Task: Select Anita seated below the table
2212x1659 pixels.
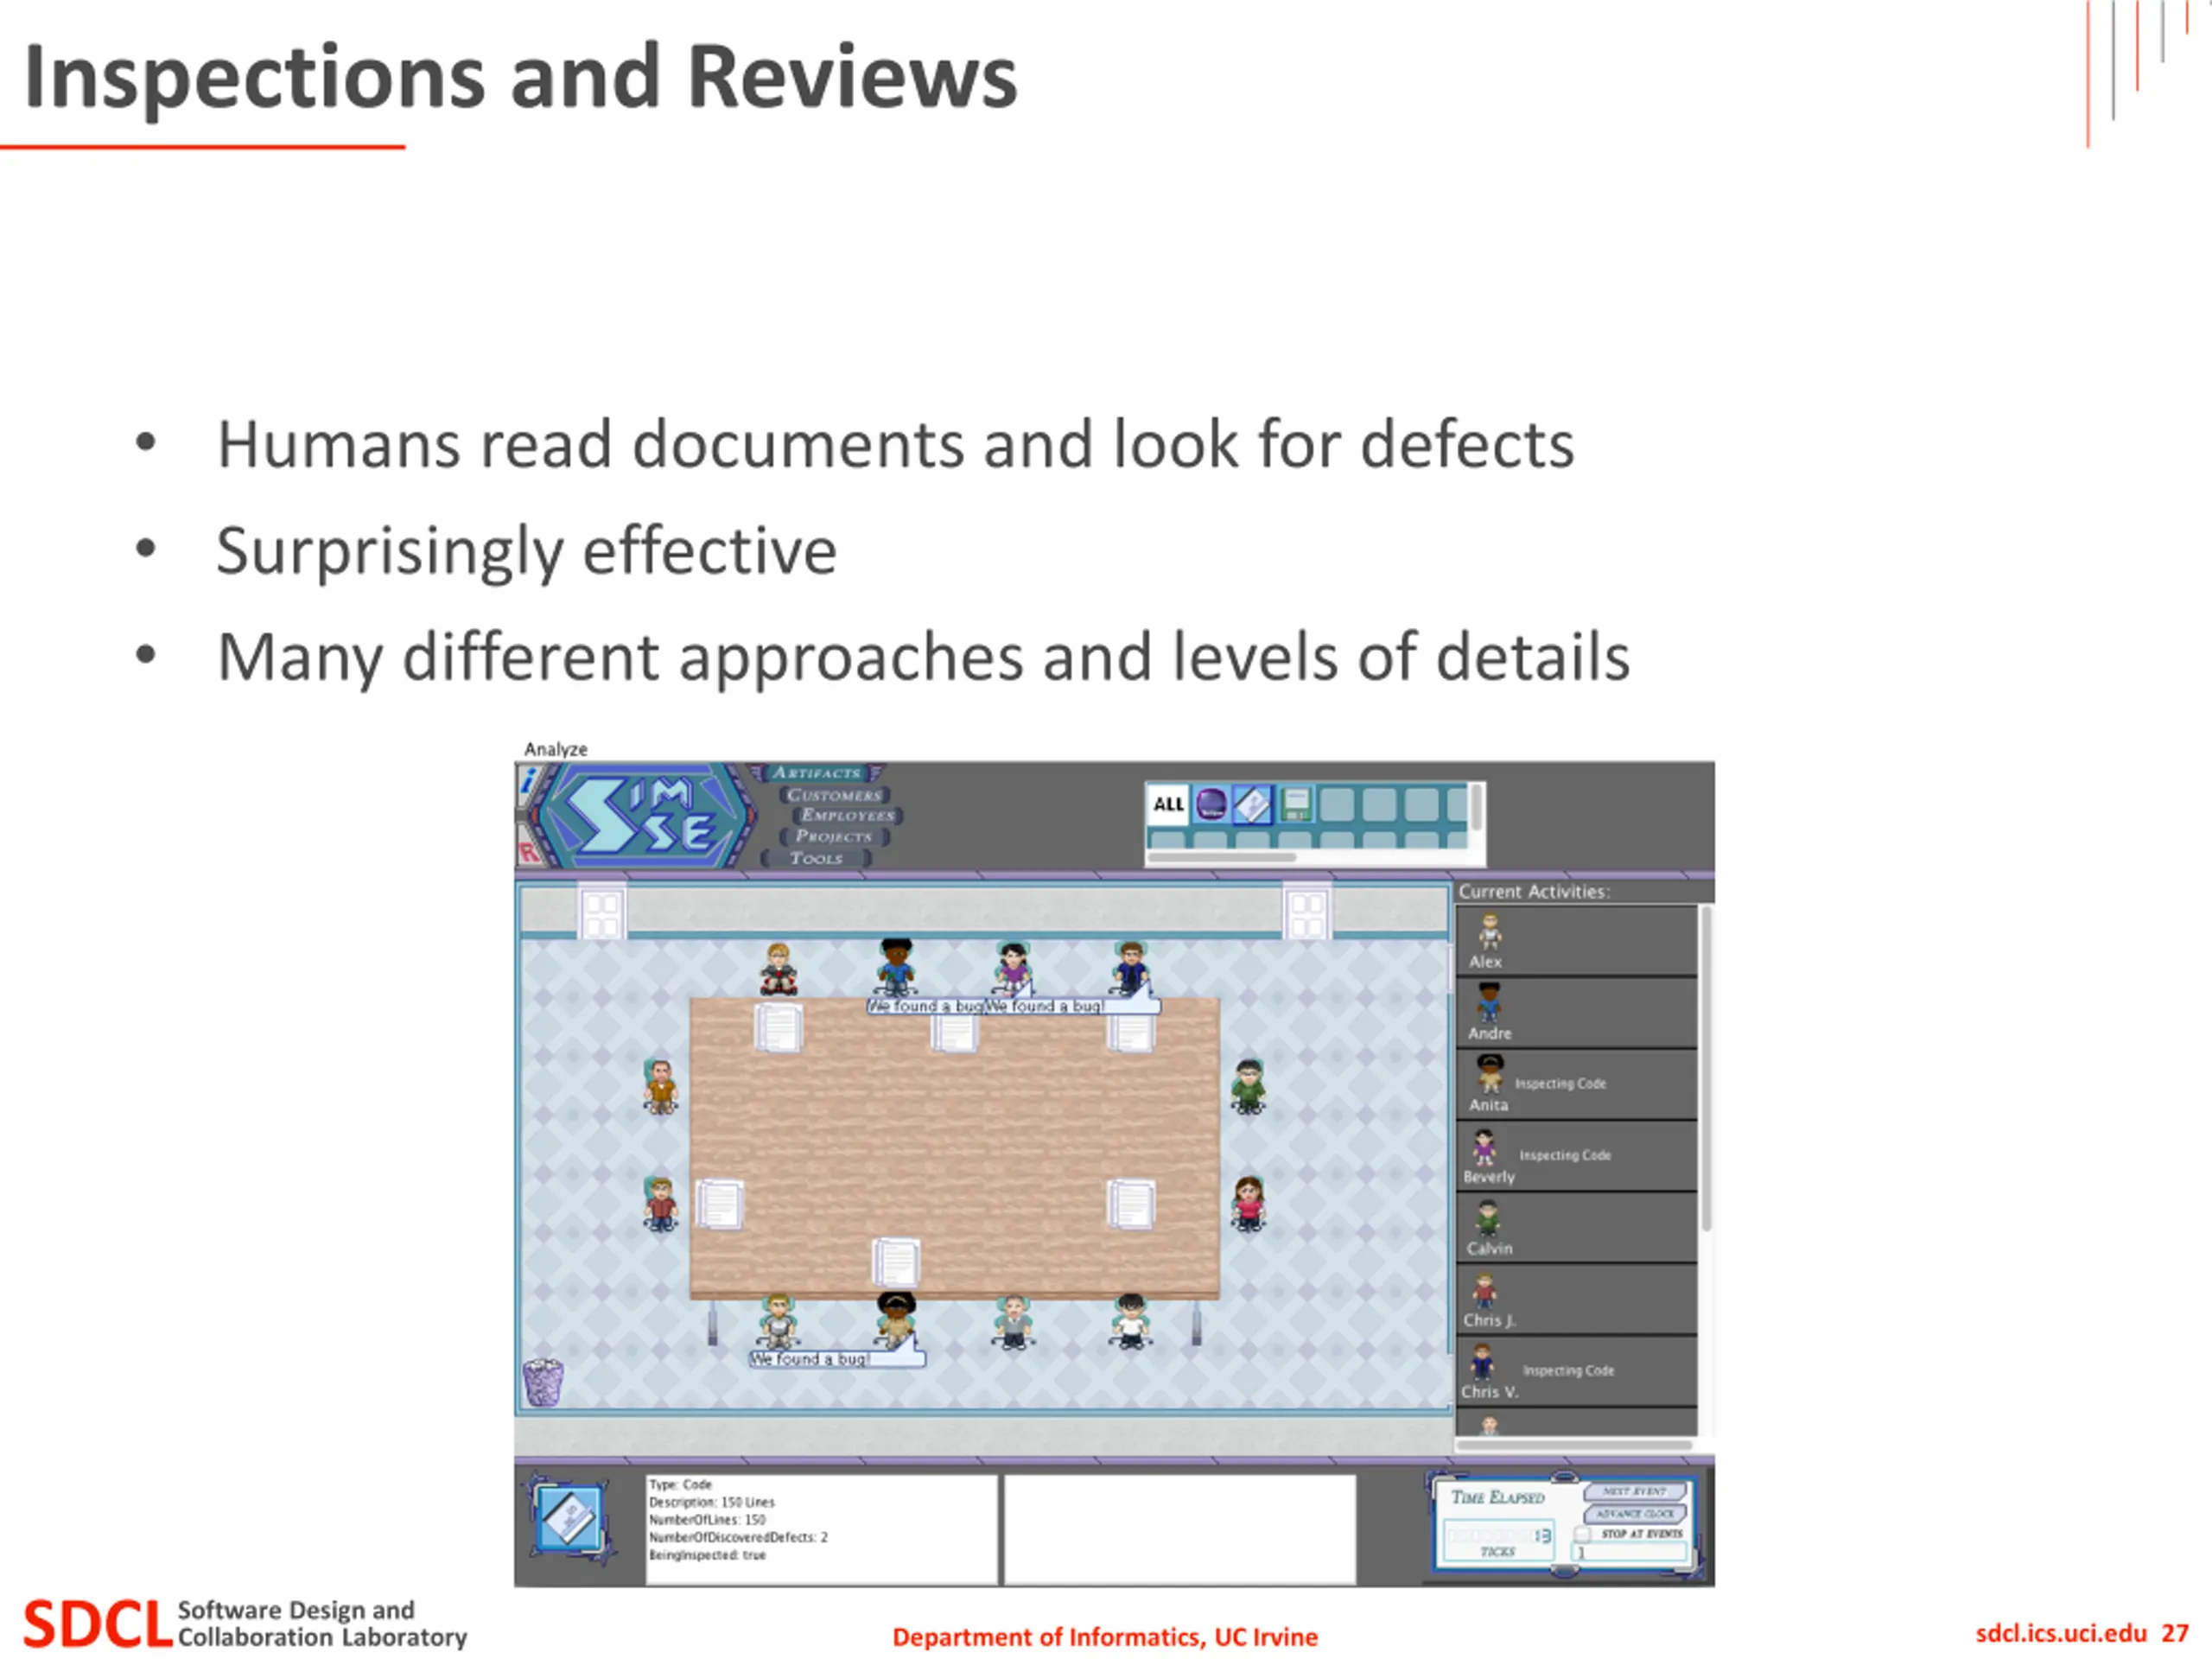Action: (896, 1320)
